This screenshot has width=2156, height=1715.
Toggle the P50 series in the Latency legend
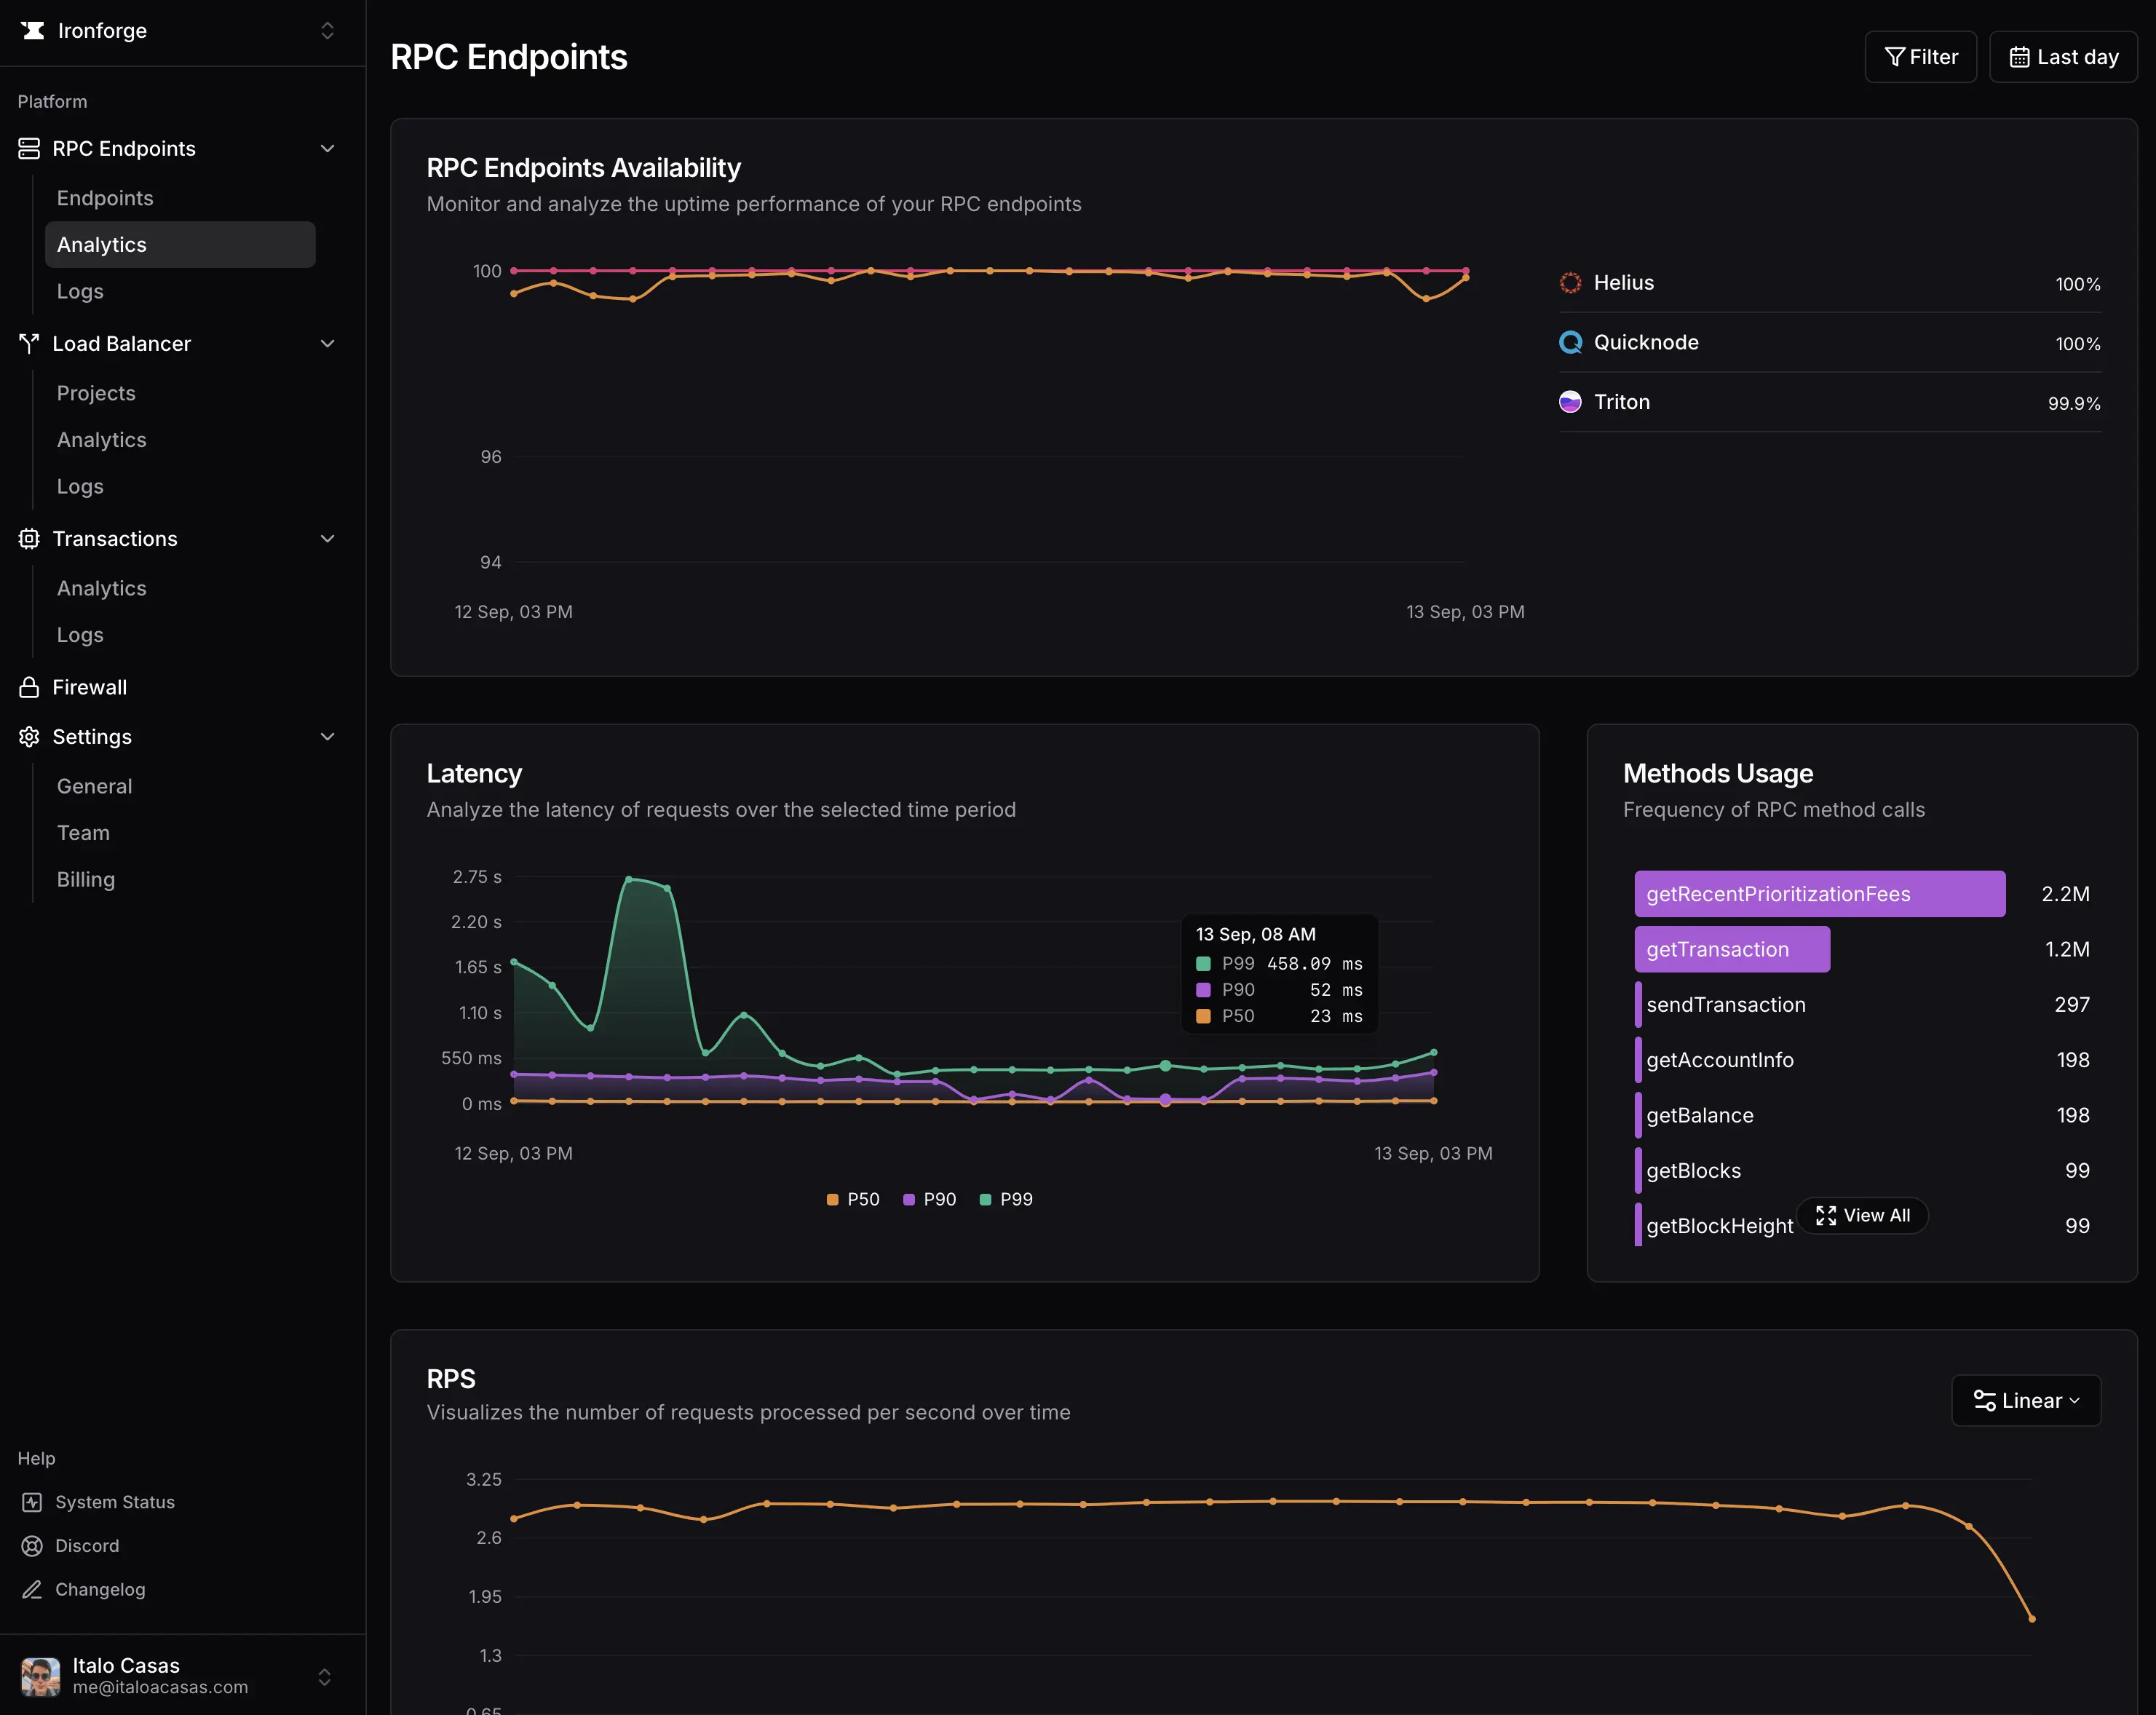click(x=853, y=1199)
